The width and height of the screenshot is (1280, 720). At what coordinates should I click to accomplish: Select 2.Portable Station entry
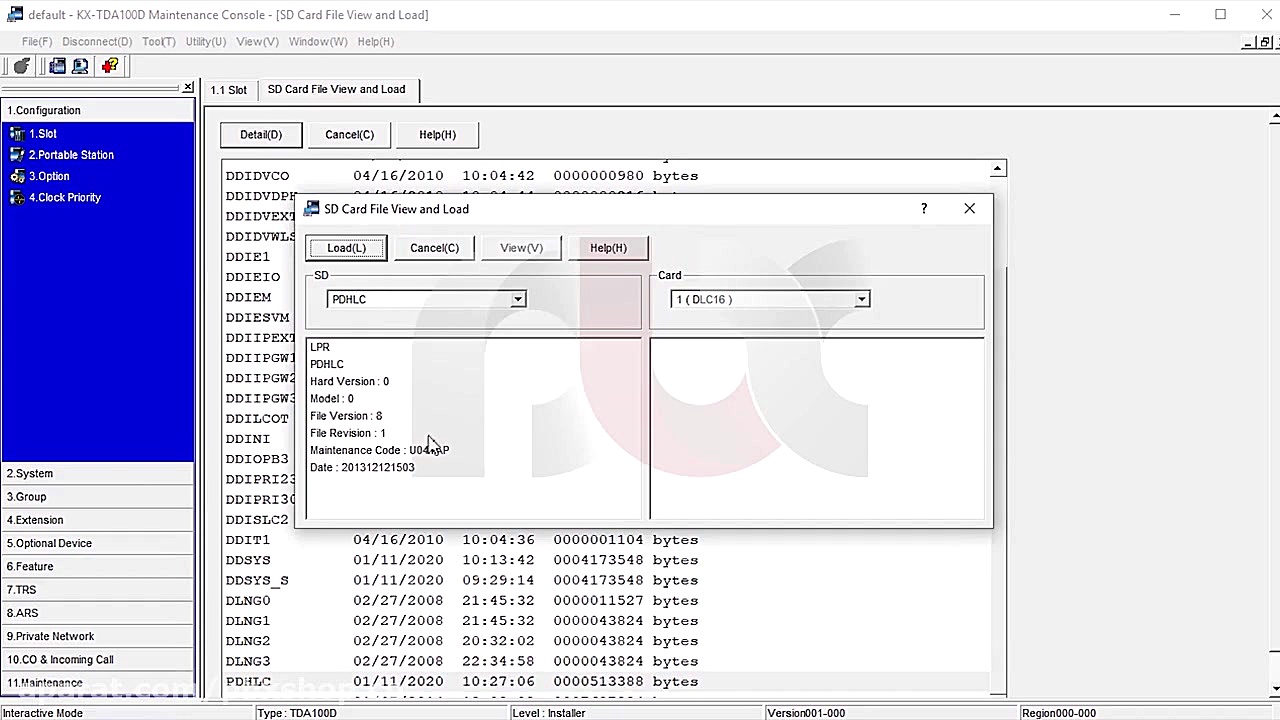click(71, 155)
